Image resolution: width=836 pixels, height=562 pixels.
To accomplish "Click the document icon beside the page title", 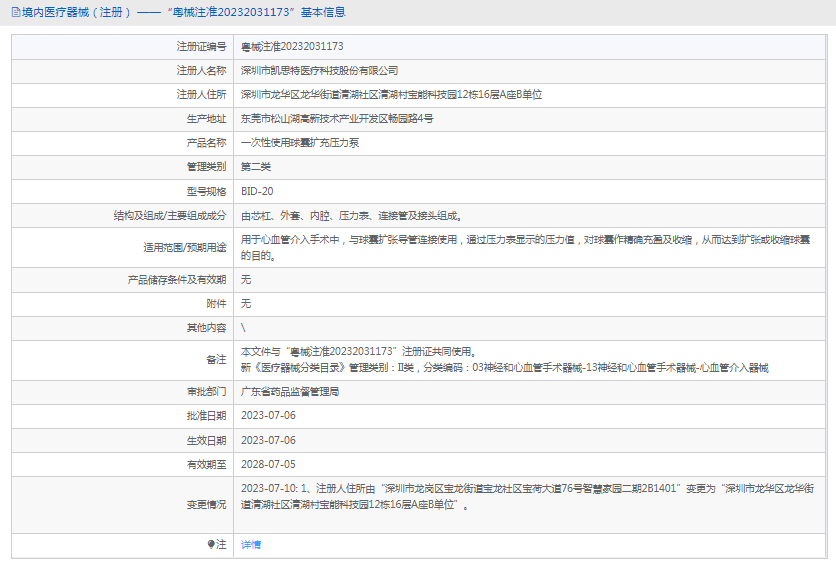I will tap(16, 12).
